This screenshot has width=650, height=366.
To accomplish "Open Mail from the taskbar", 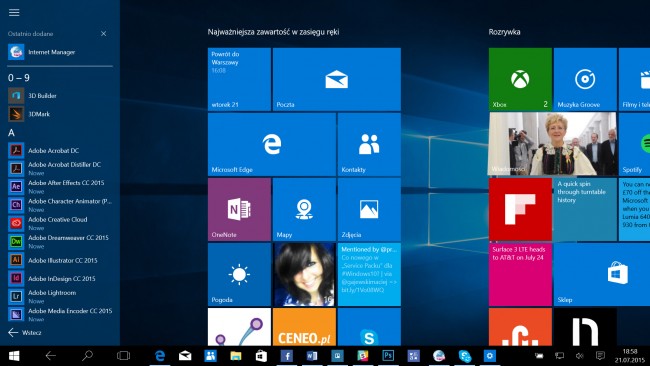I will (x=185, y=356).
